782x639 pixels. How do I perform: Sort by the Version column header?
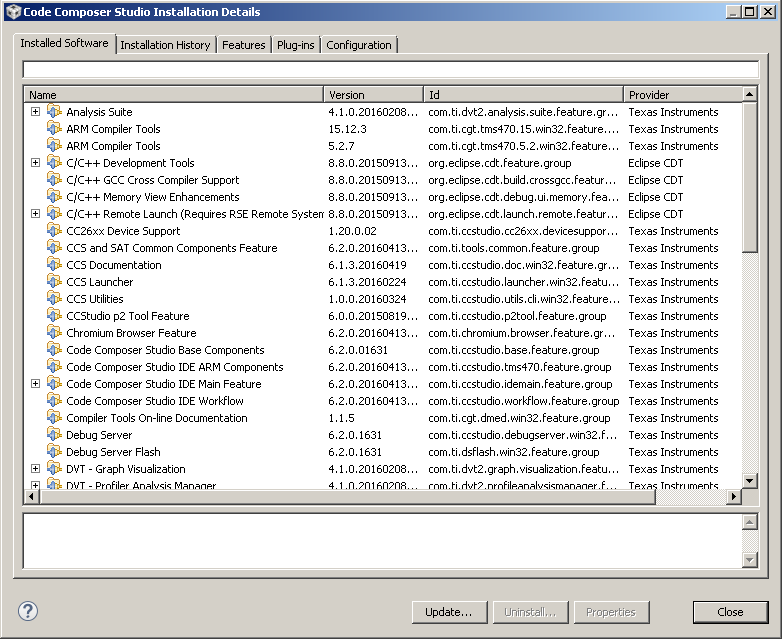coord(374,95)
